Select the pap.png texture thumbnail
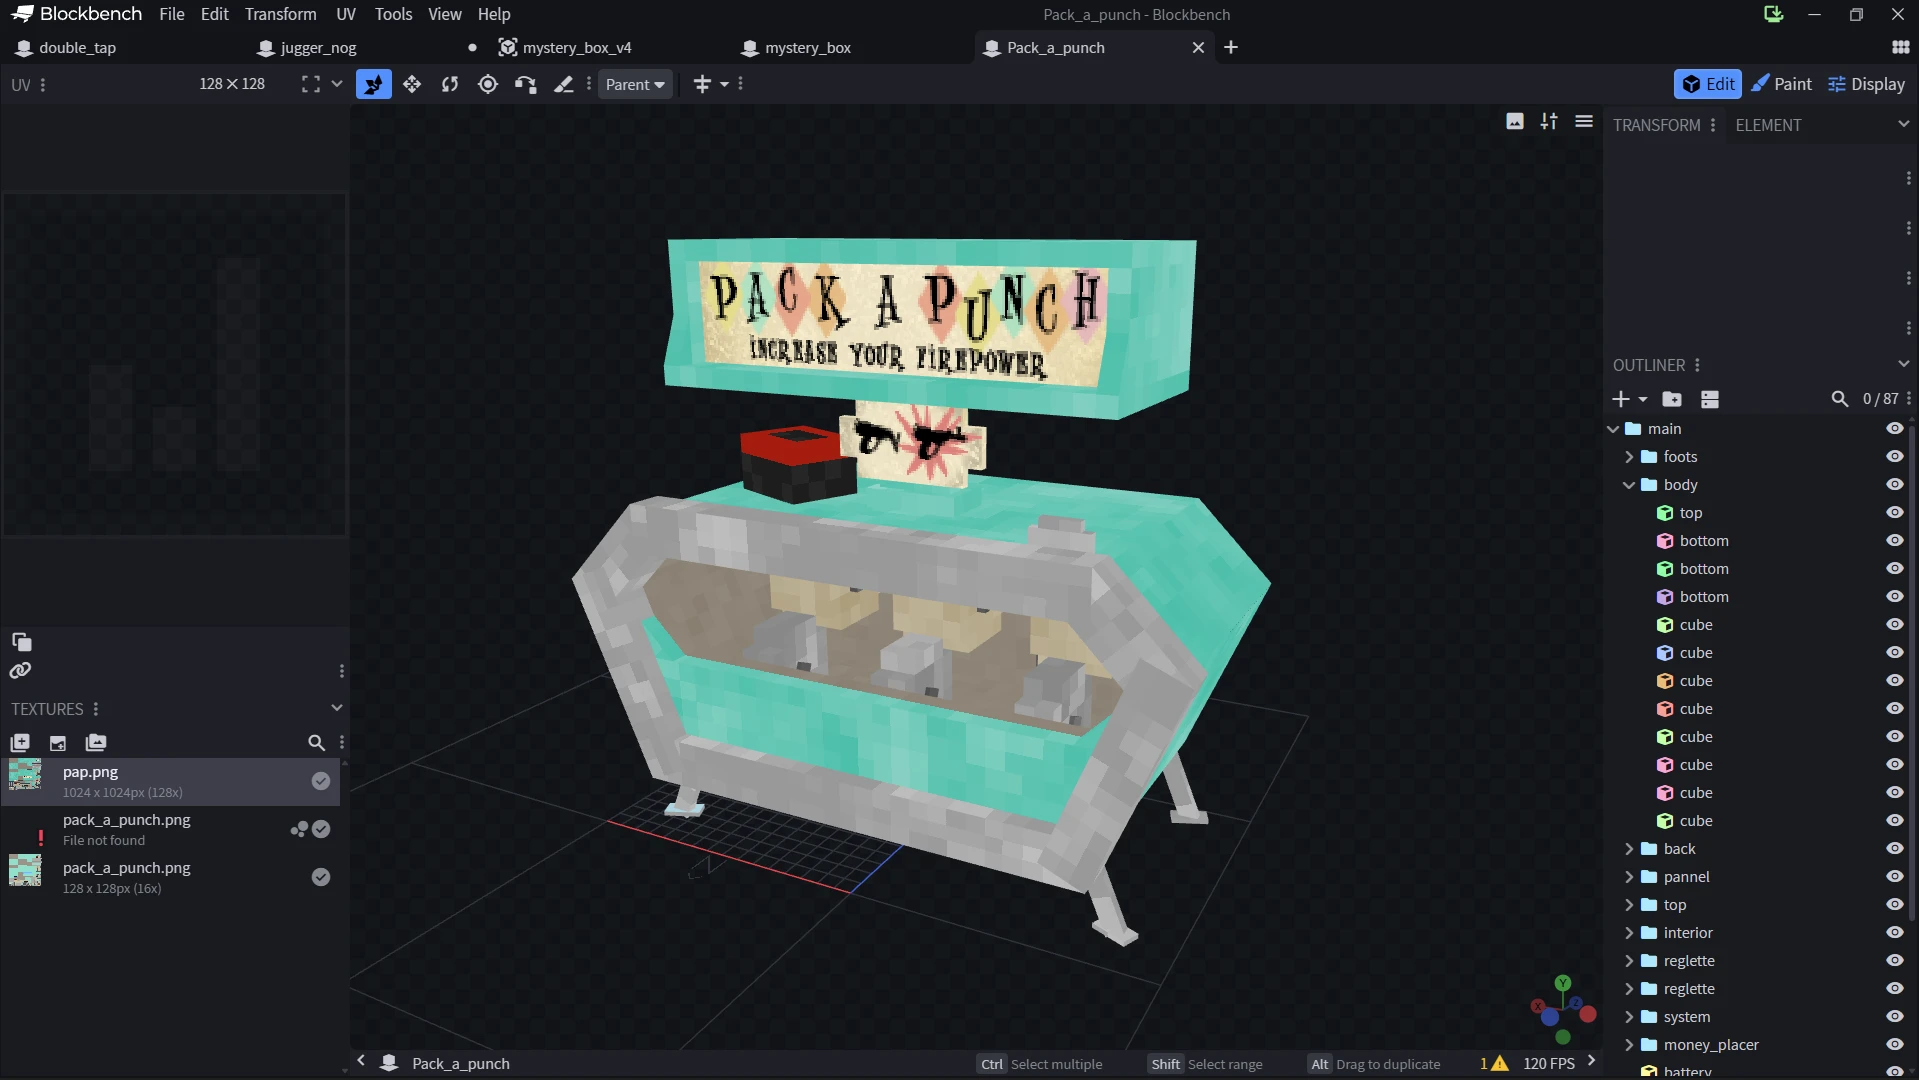 click(x=25, y=776)
